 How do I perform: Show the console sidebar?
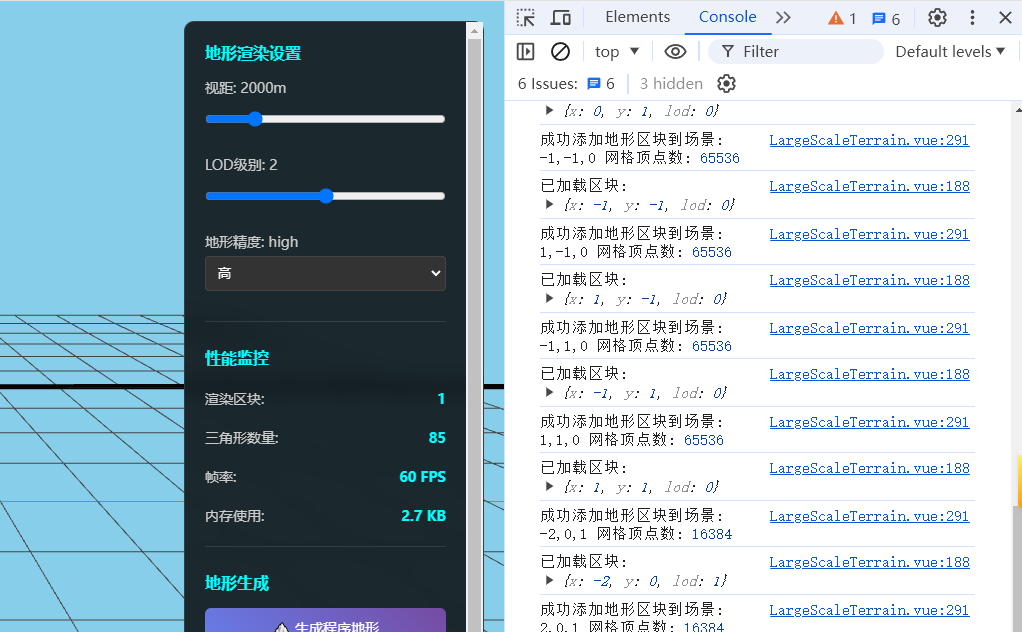pos(525,51)
